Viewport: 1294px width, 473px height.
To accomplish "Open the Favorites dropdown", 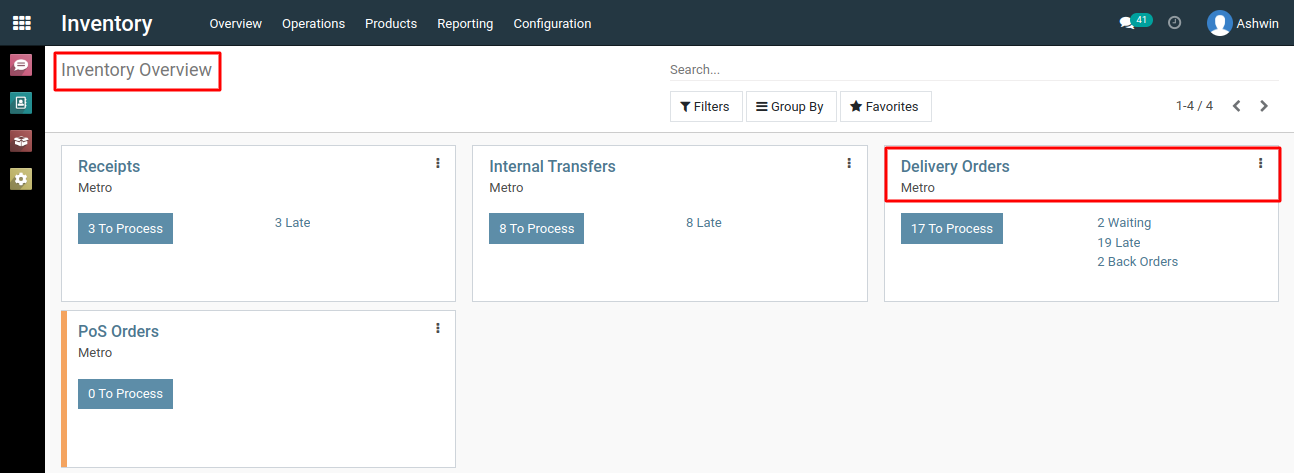I will point(885,107).
